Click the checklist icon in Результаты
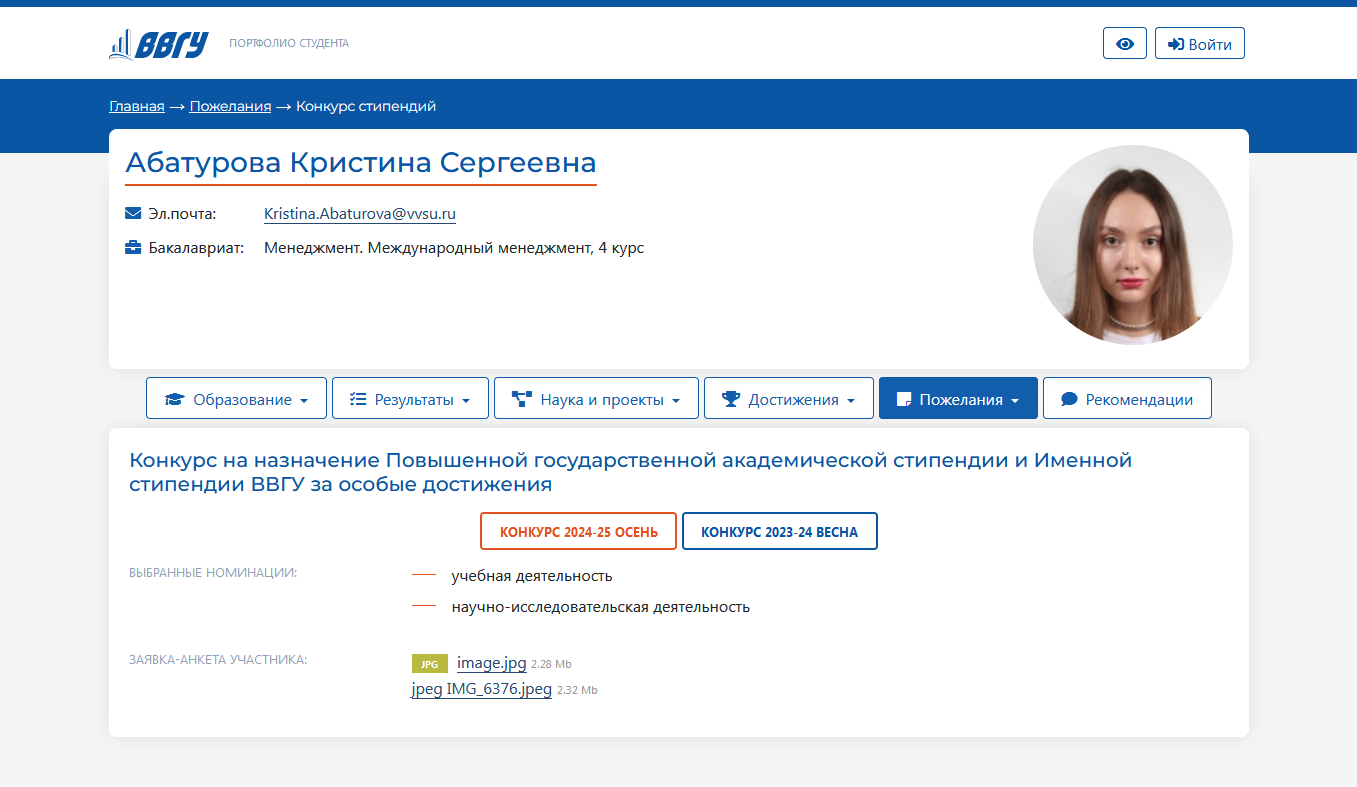This screenshot has height=787, width=1357. [359, 399]
